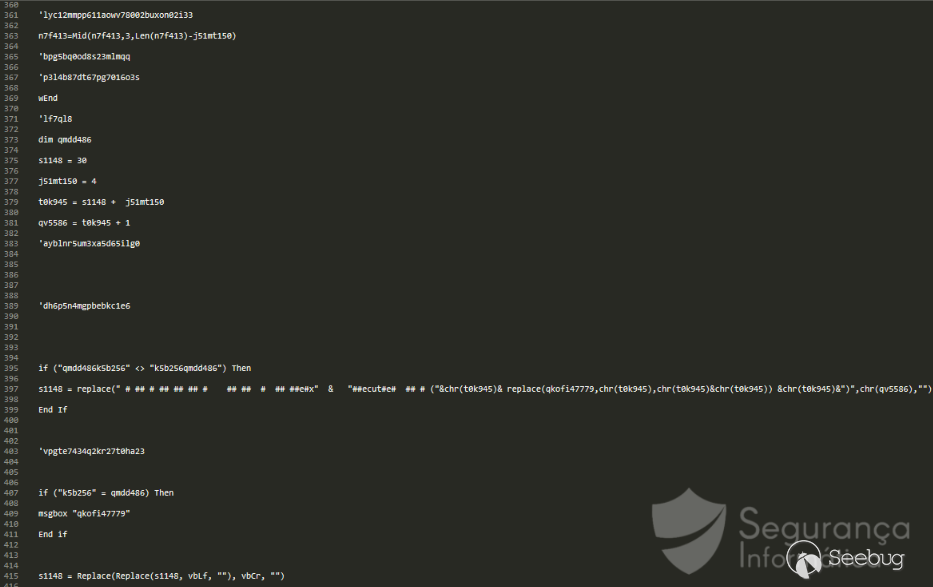The image size is (933, 587).
Task: Click the 'dim qmdd486' declaration line
Action: (x=65, y=140)
